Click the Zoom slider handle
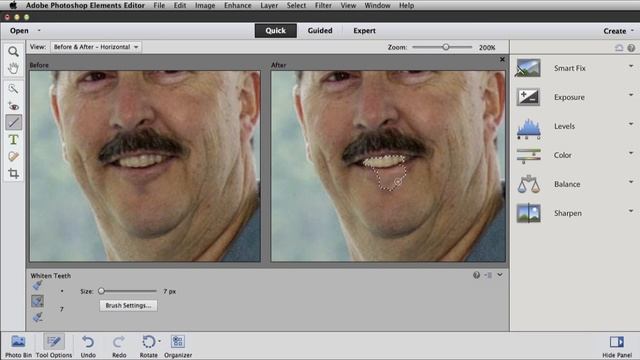 click(x=446, y=47)
